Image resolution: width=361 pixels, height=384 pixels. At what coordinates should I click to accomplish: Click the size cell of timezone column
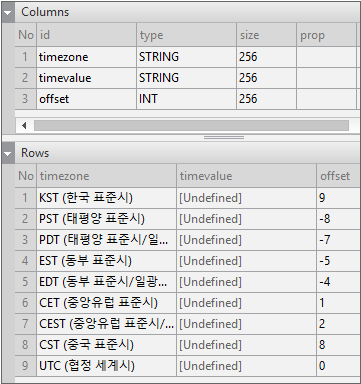click(266, 57)
